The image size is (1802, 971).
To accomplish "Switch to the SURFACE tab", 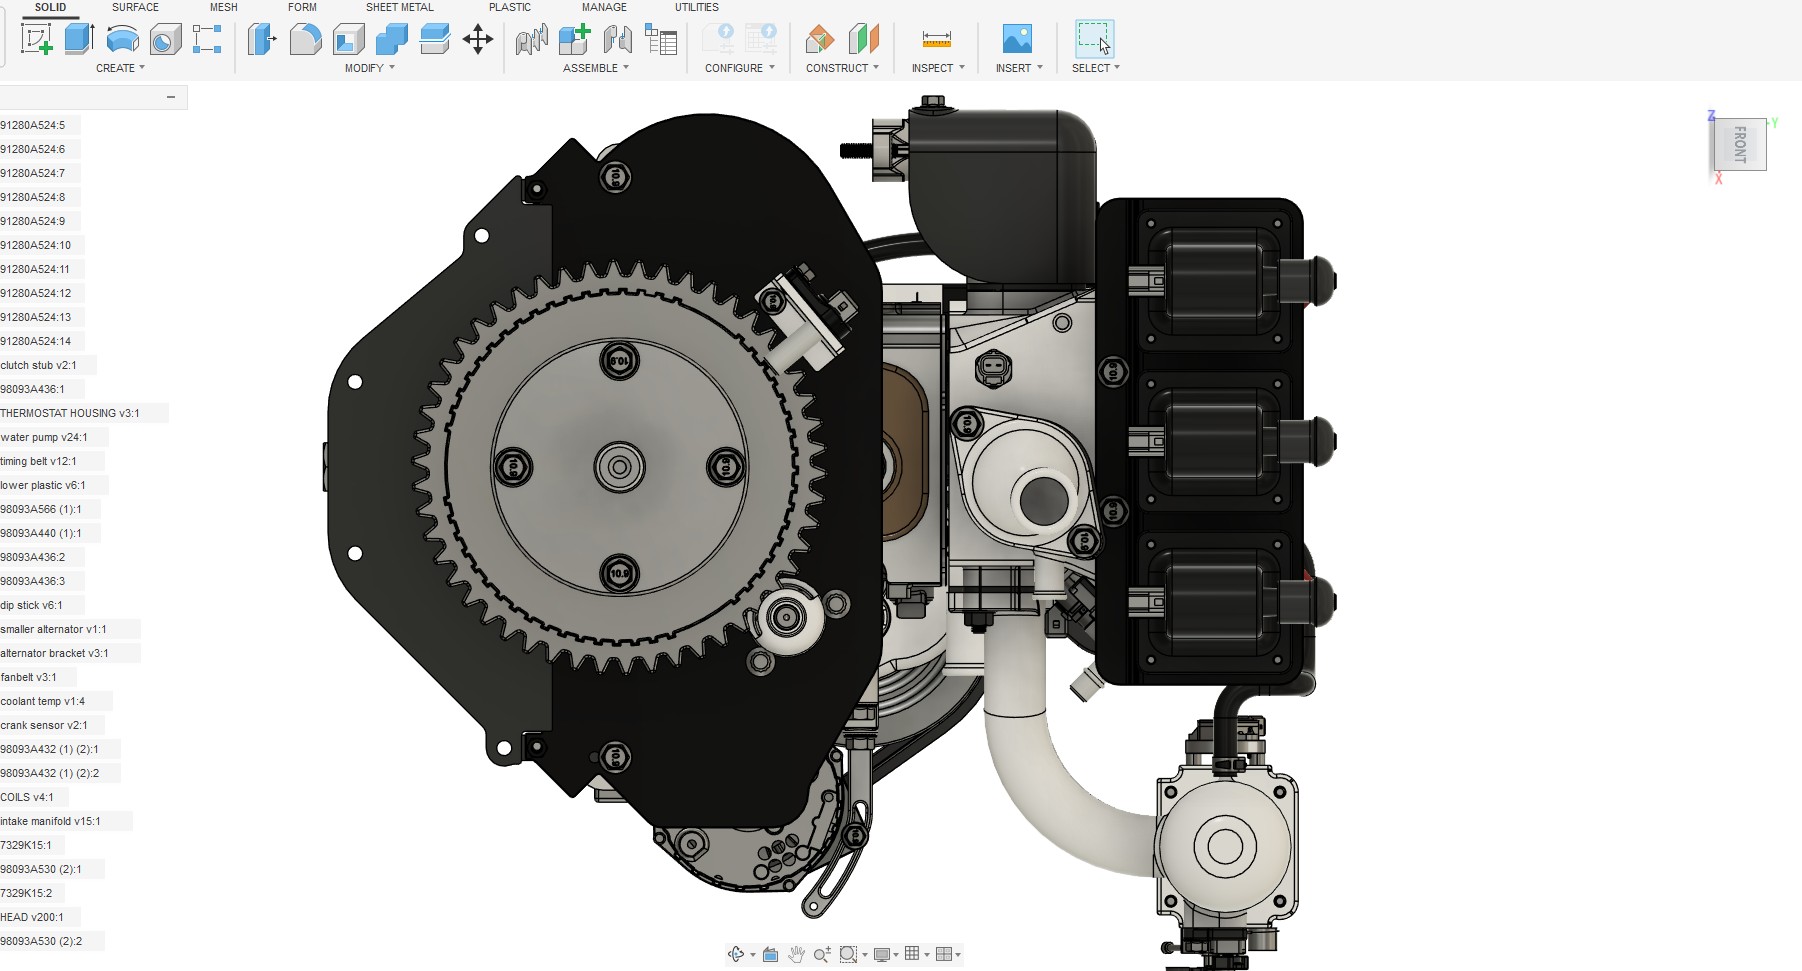I will pos(135,7).
